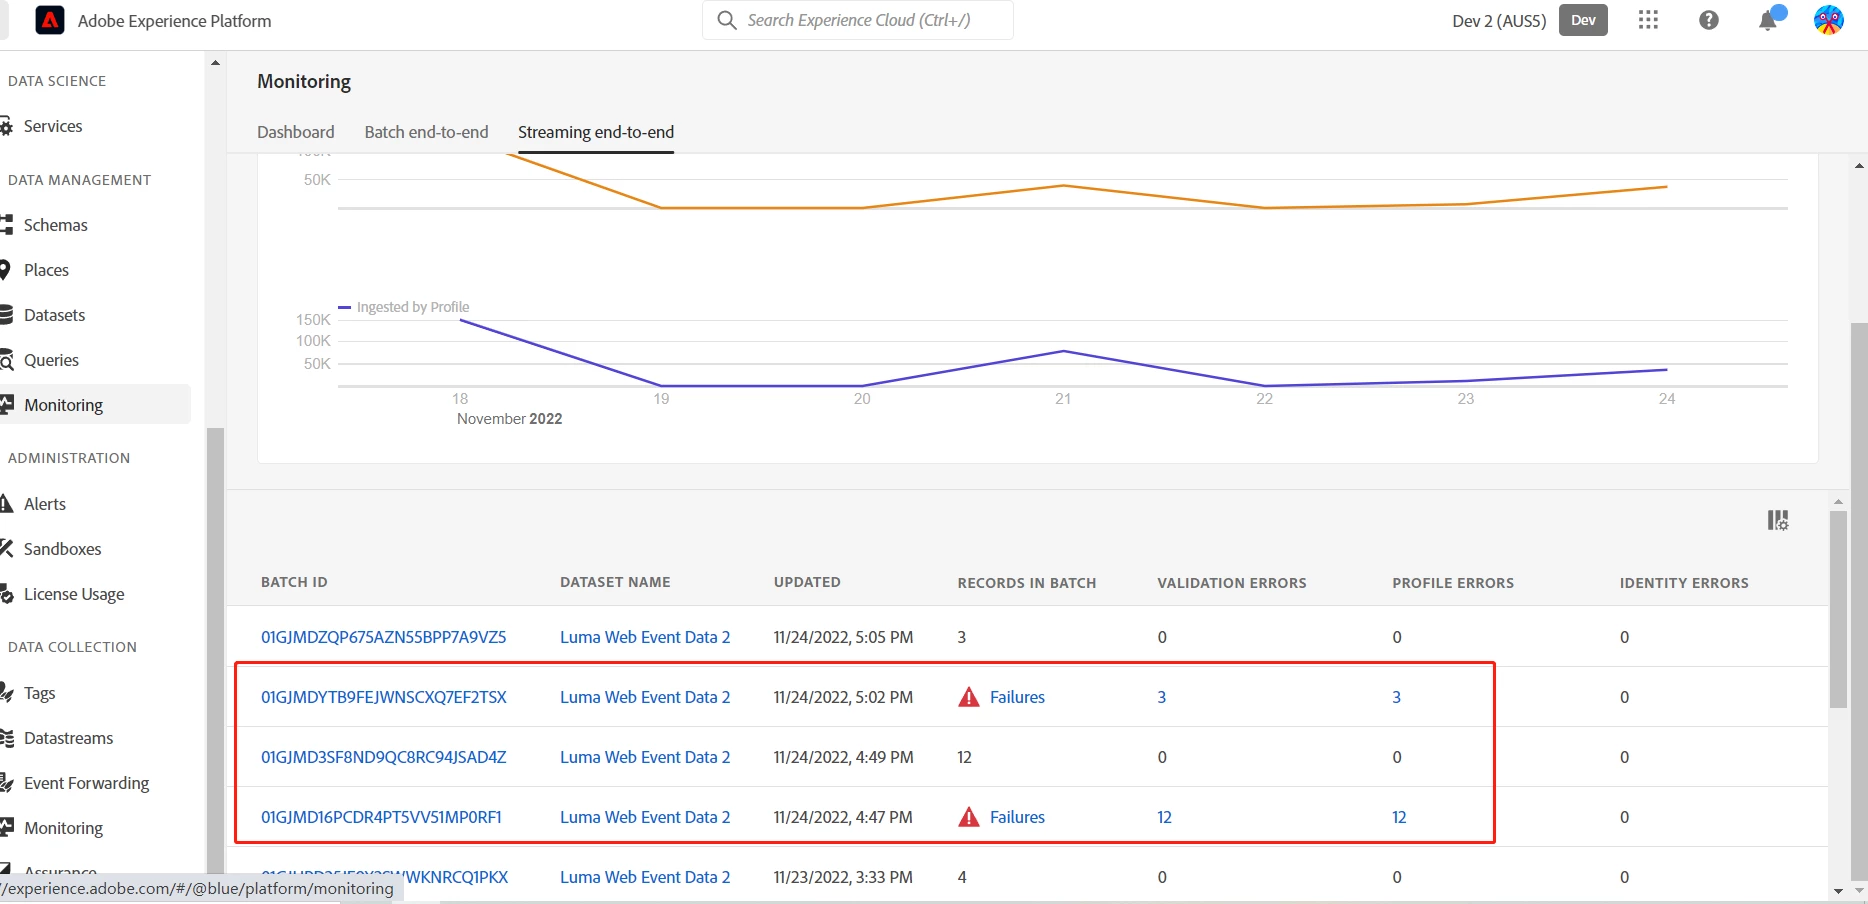The height and width of the screenshot is (904, 1868).
Task: Open batch 01GJMDZQP675AZN55BPP7A9VZ5
Action: 383,637
